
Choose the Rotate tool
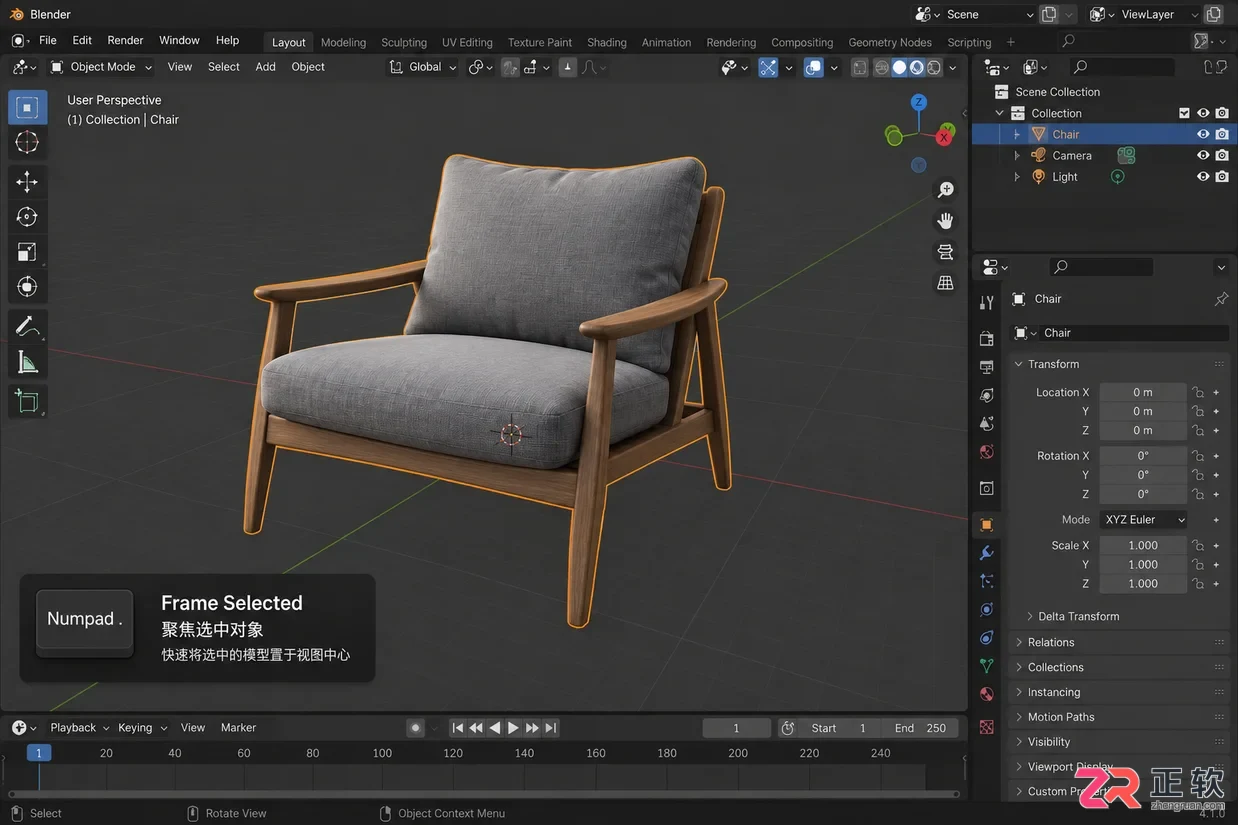point(27,216)
